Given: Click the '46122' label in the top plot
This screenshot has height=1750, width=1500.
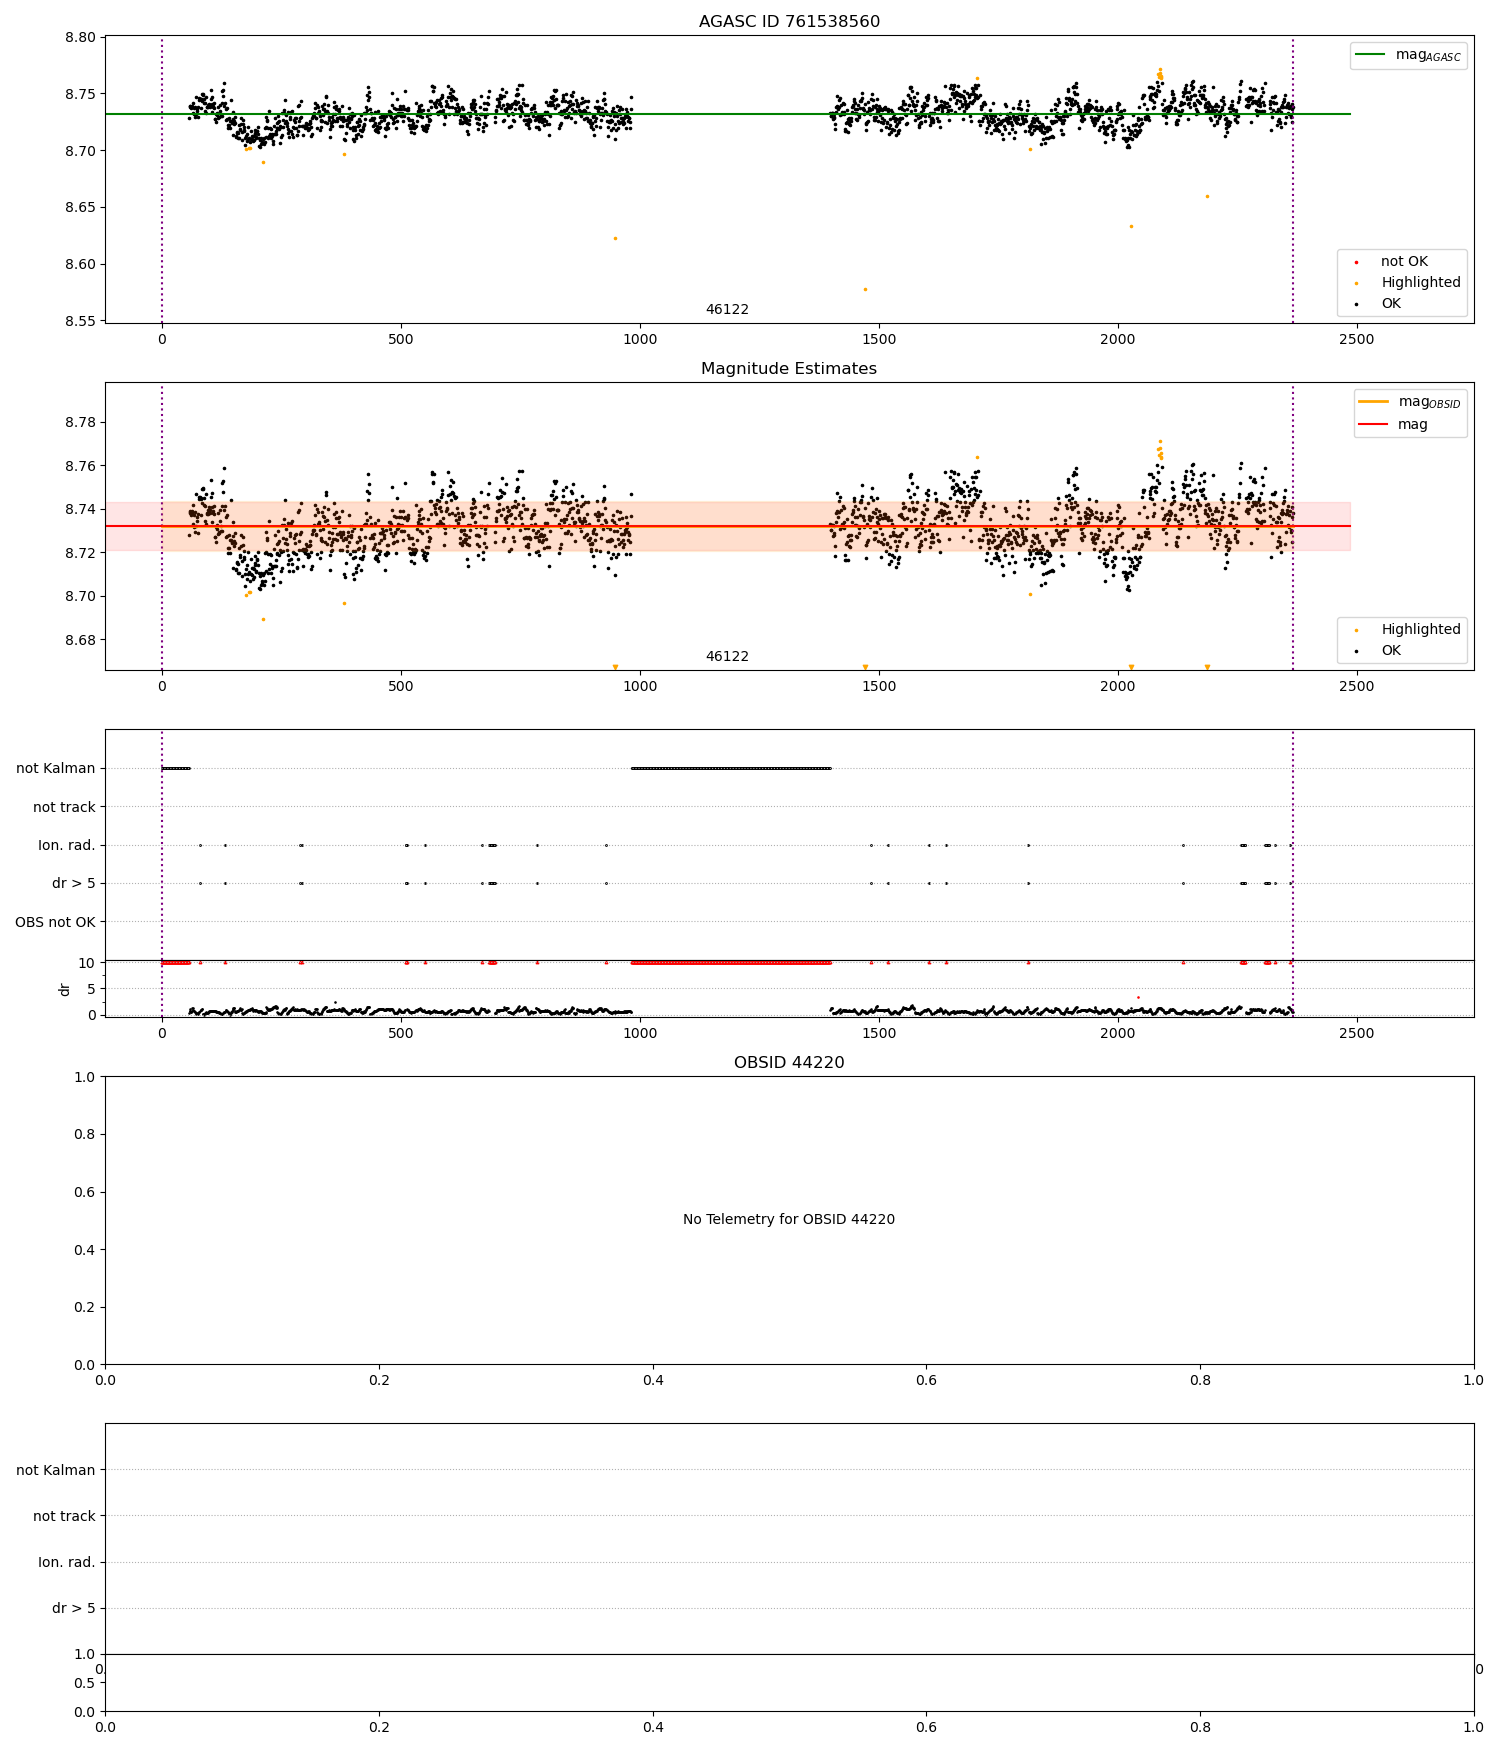Looking at the screenshot, I should tap(727, 310).
